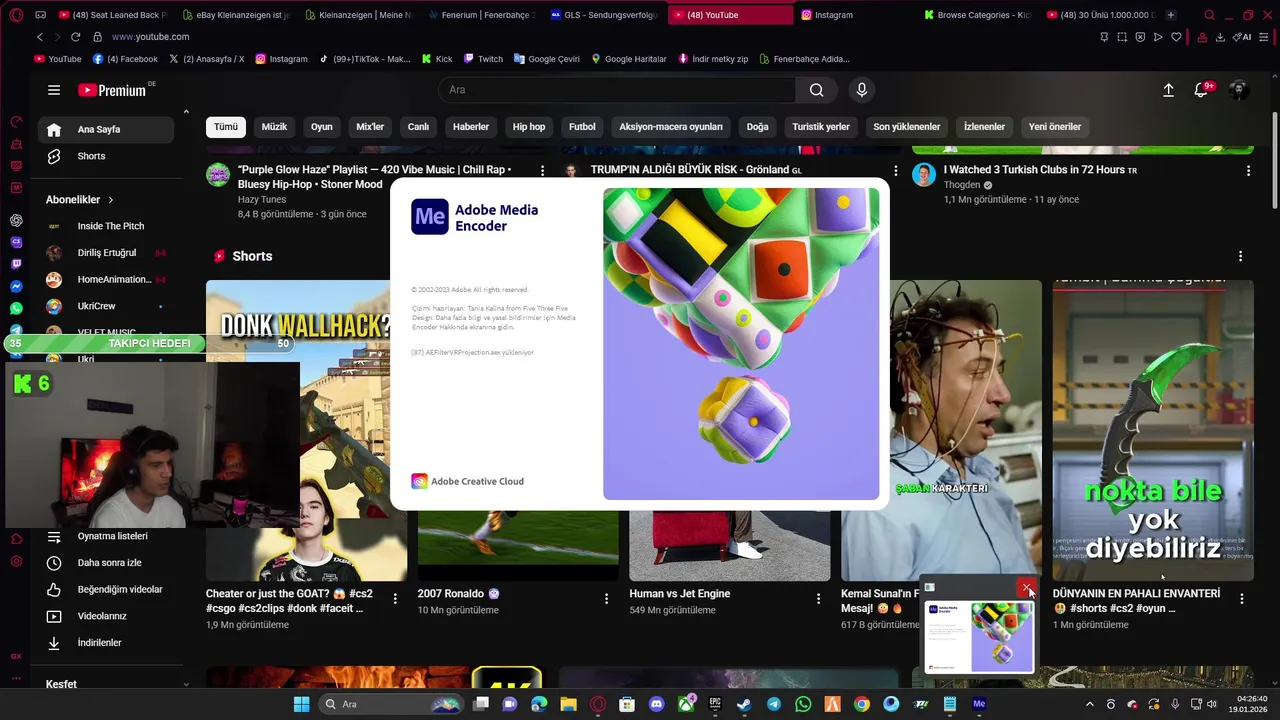Switch to the GLS Sendungsverfolgung browser tab
Viewport: 1280px width, 720px height.
(x=605, y=15)
